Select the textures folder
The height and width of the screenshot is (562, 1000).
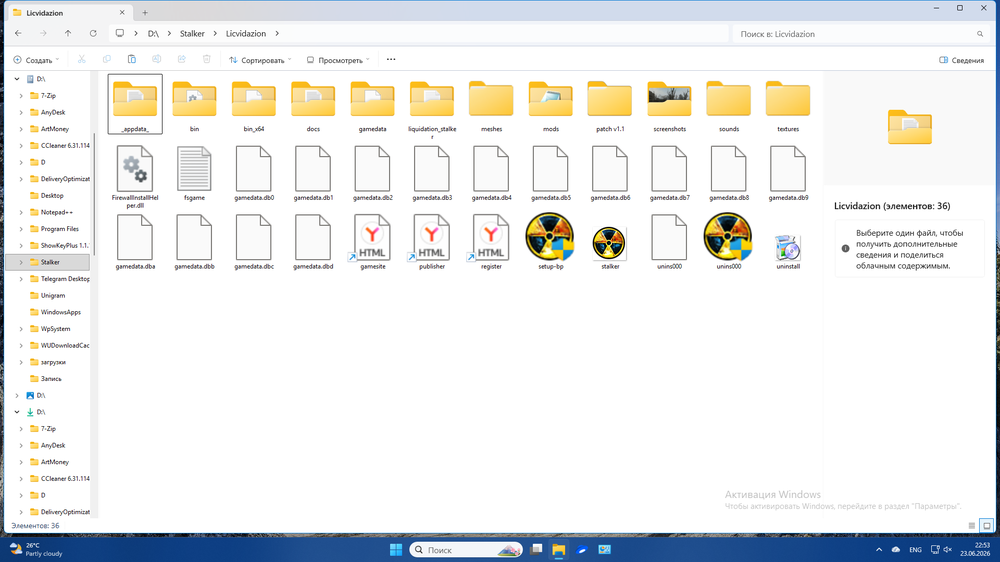(x=788, y=100)
